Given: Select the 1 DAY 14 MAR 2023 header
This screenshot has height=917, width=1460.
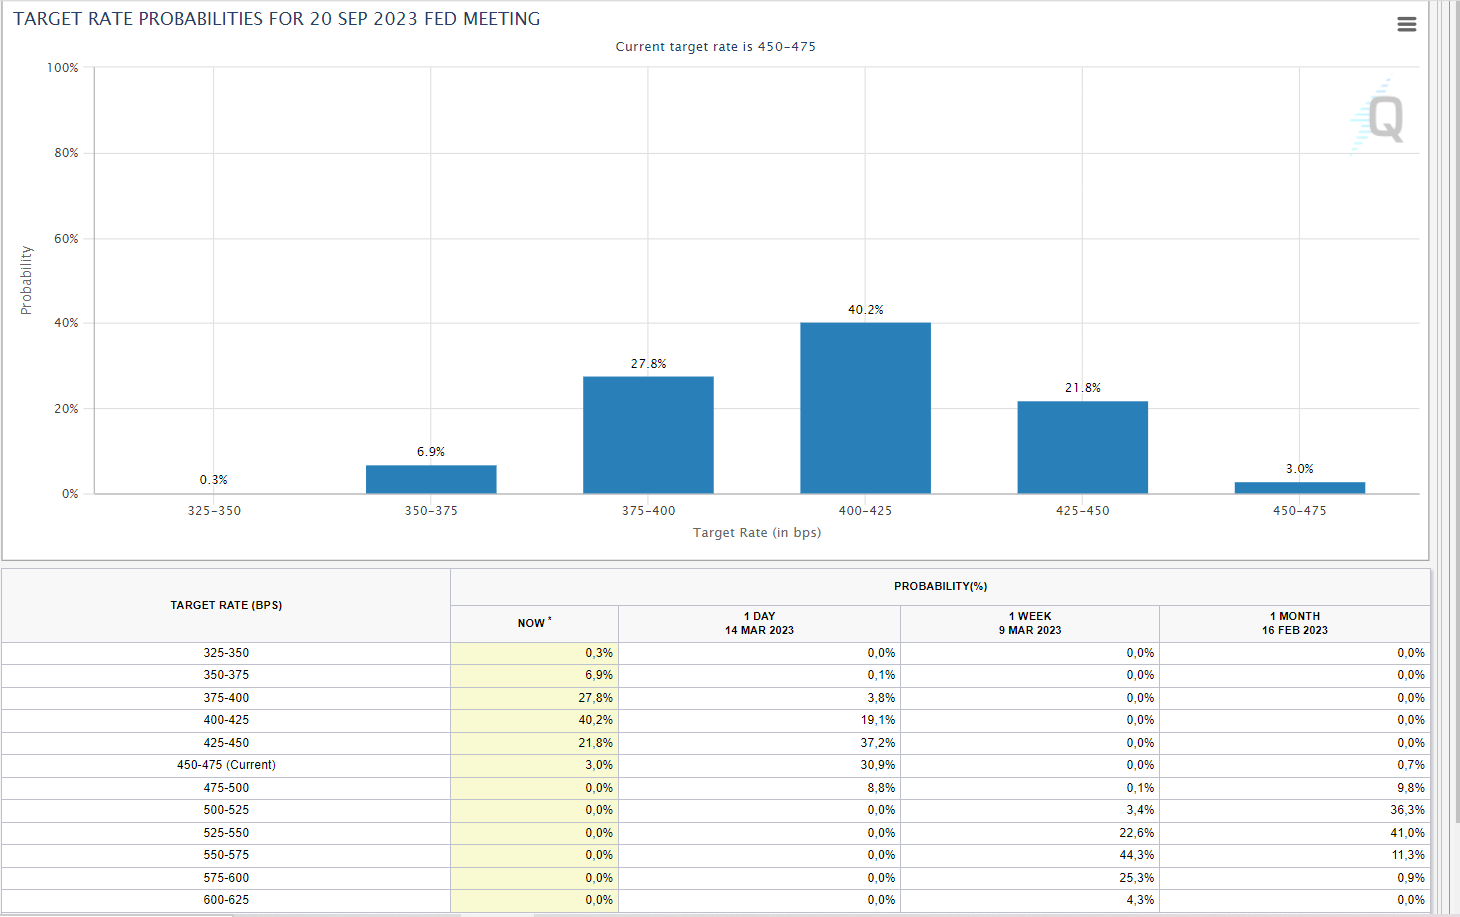Looking at the screenshot, I should coord(759,623).
